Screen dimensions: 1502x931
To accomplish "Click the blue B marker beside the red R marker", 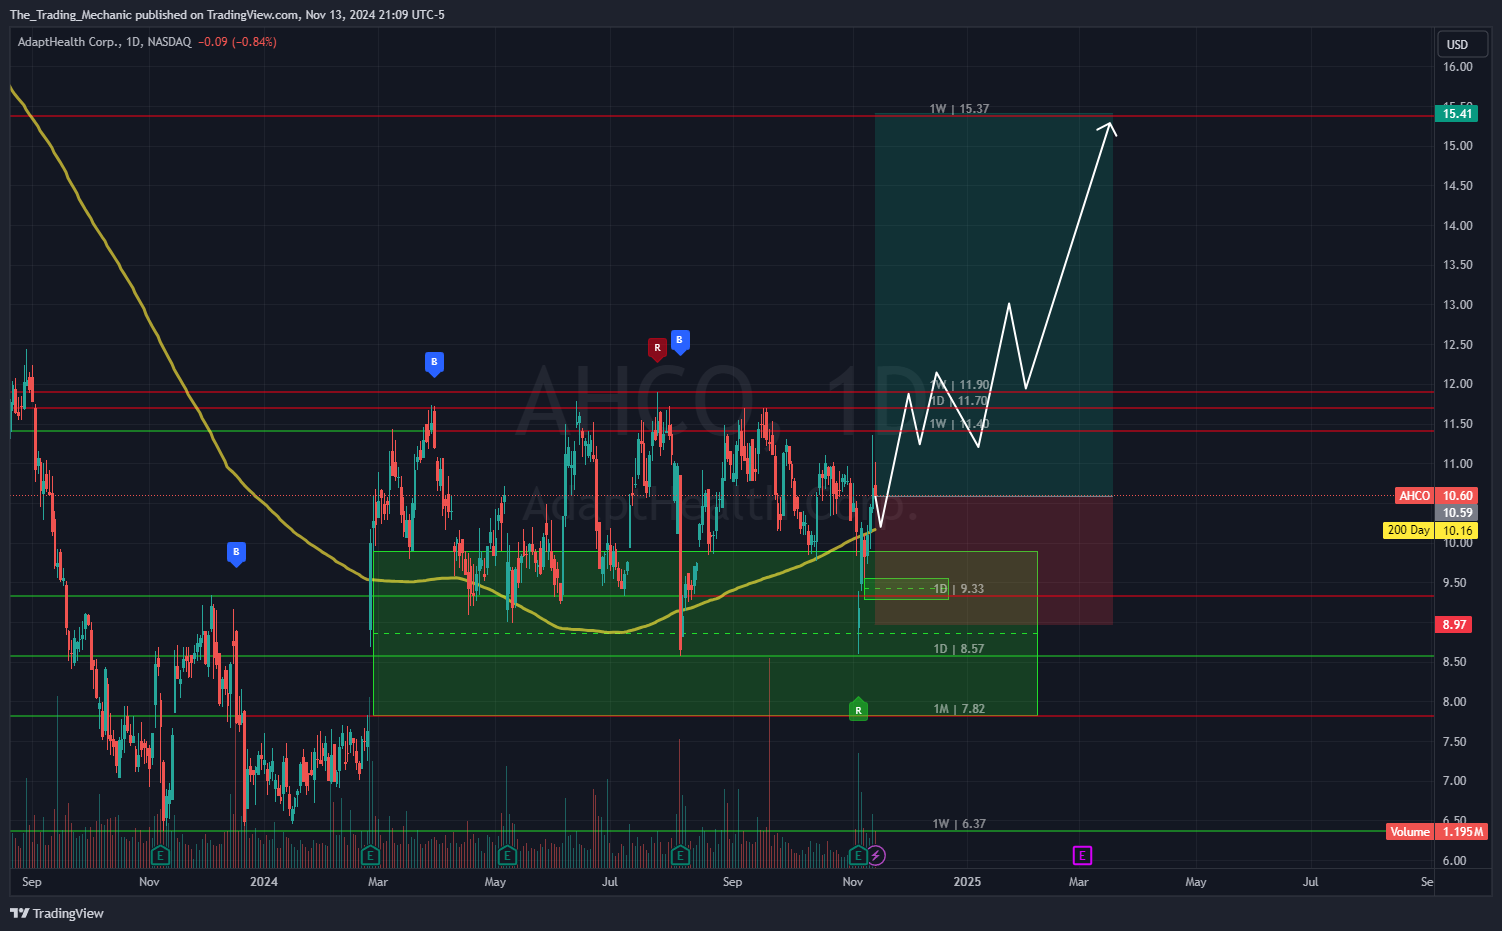I will [x=679, y=342].
